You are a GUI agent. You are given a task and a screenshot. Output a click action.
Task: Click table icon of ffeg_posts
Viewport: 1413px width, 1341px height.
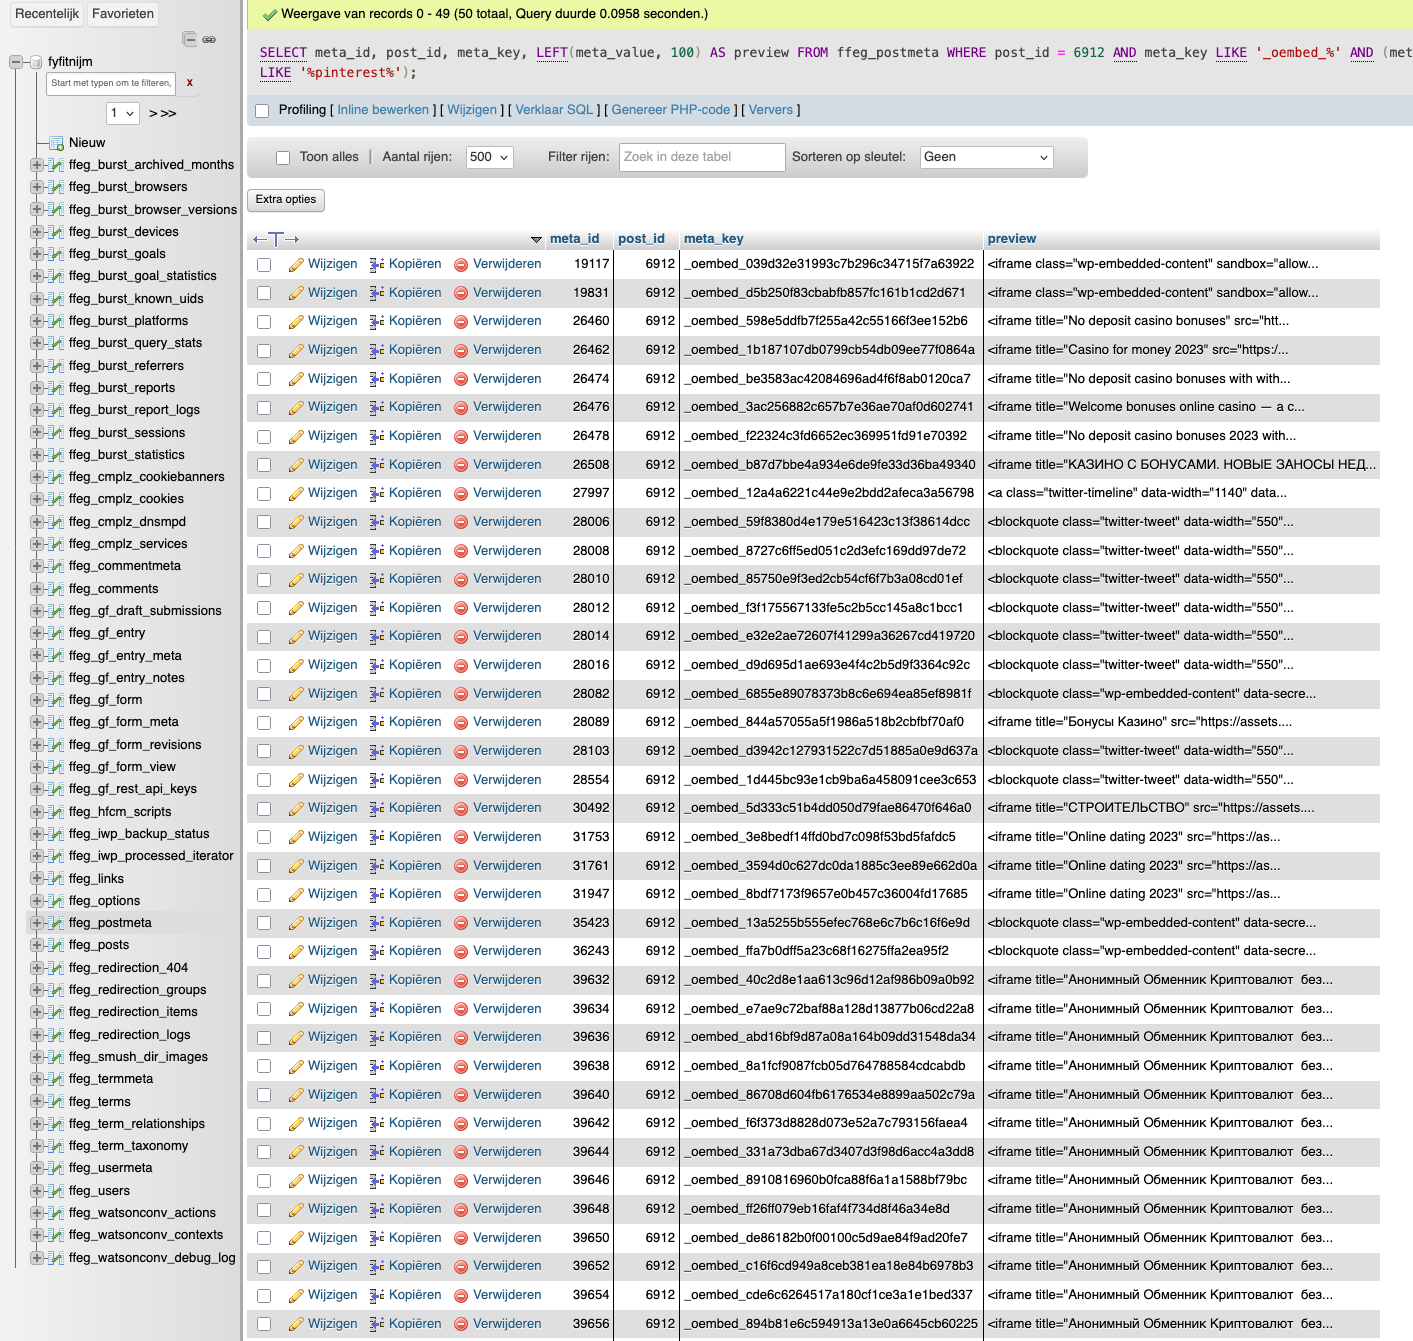[56, 945]
